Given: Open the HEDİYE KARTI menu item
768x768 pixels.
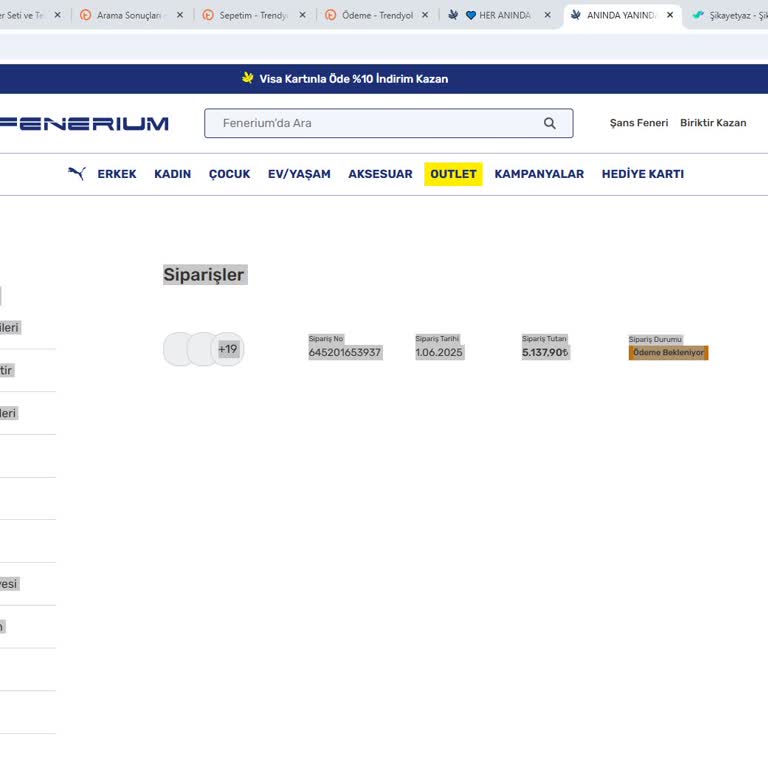Looking at the screenshot, I should coord(643,174).
